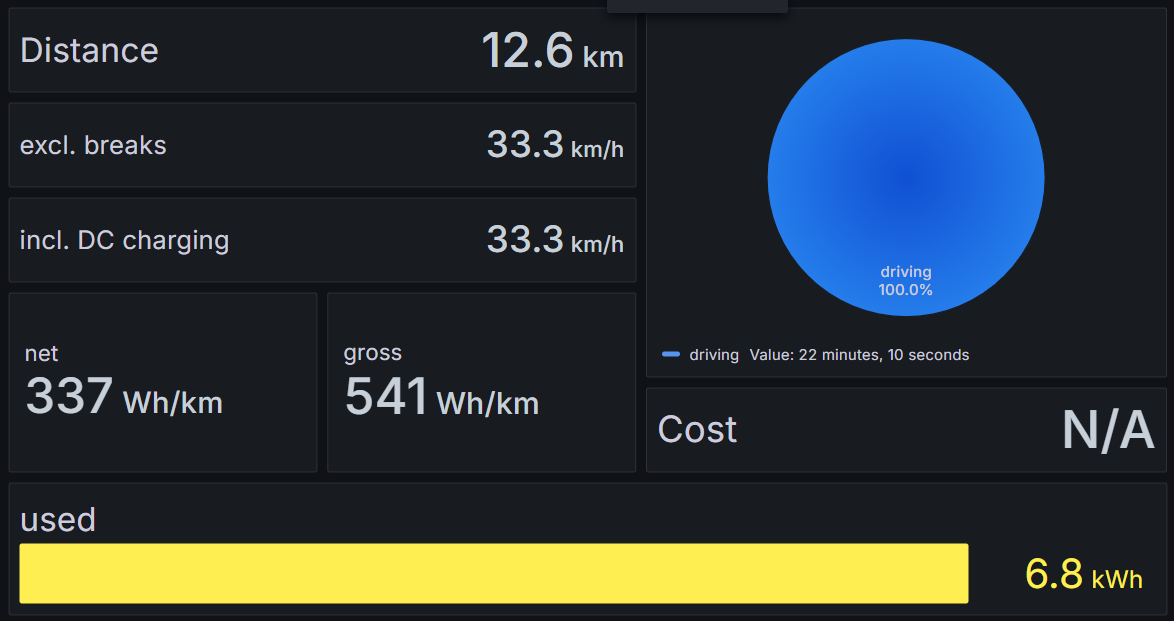Click the yellow used energy bar gauge
Screen dimensions: 1174x621
click(494, 574)
